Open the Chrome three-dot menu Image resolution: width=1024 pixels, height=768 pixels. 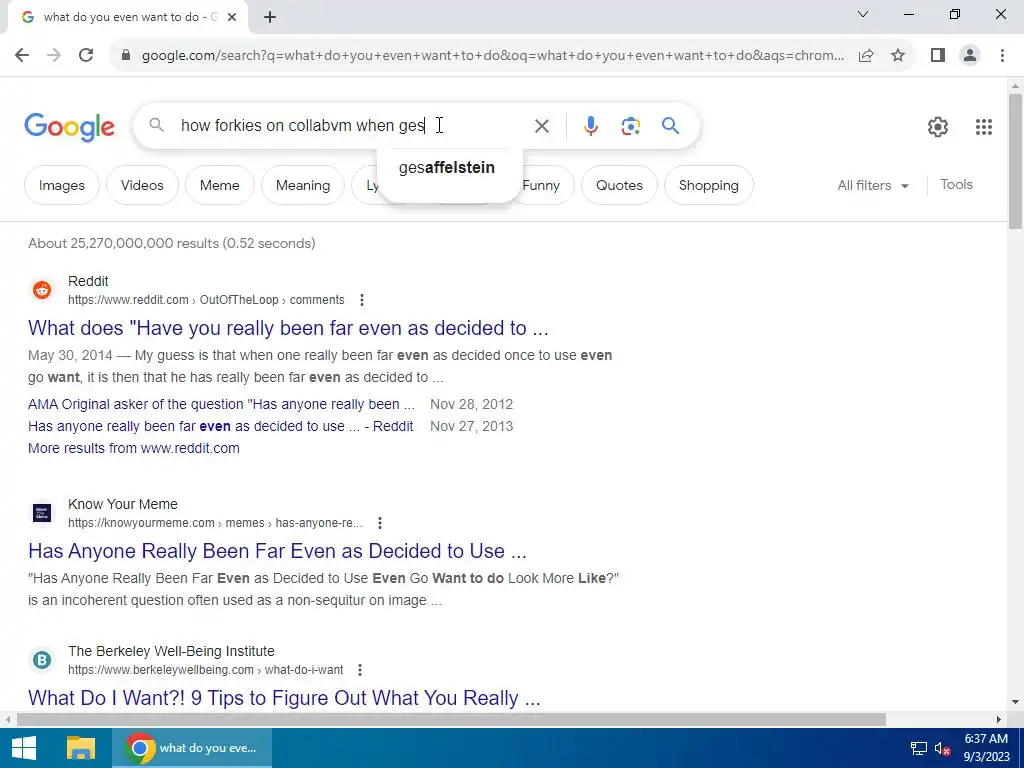[1002, 56]
